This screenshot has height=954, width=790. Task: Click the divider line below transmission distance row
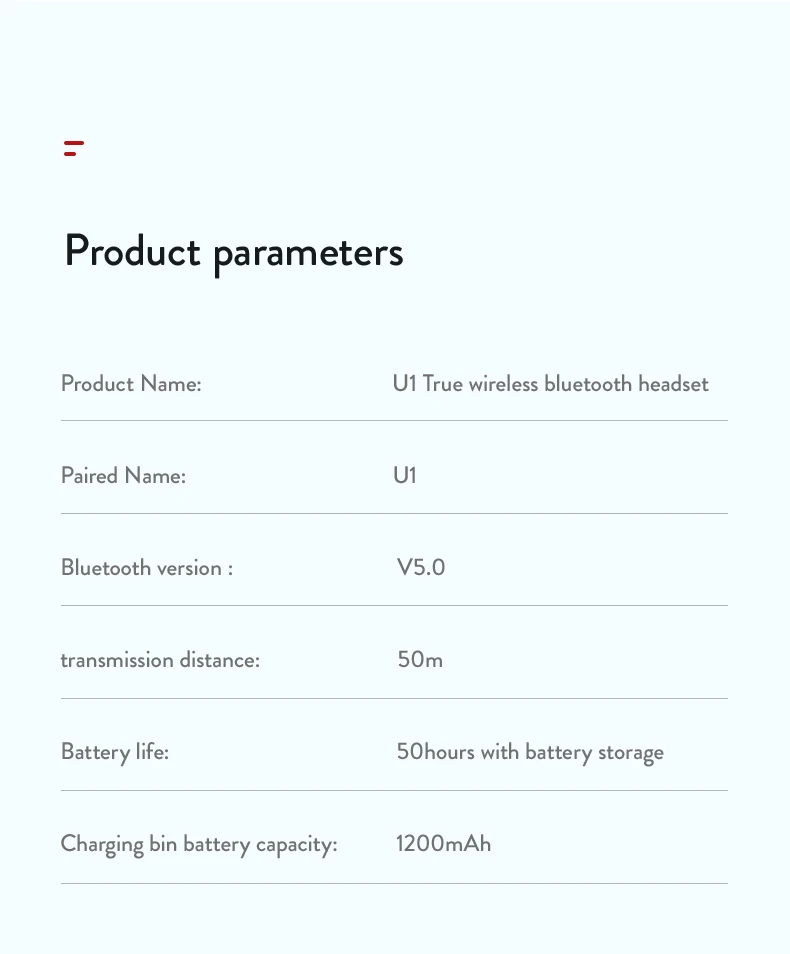pos(394,699)
